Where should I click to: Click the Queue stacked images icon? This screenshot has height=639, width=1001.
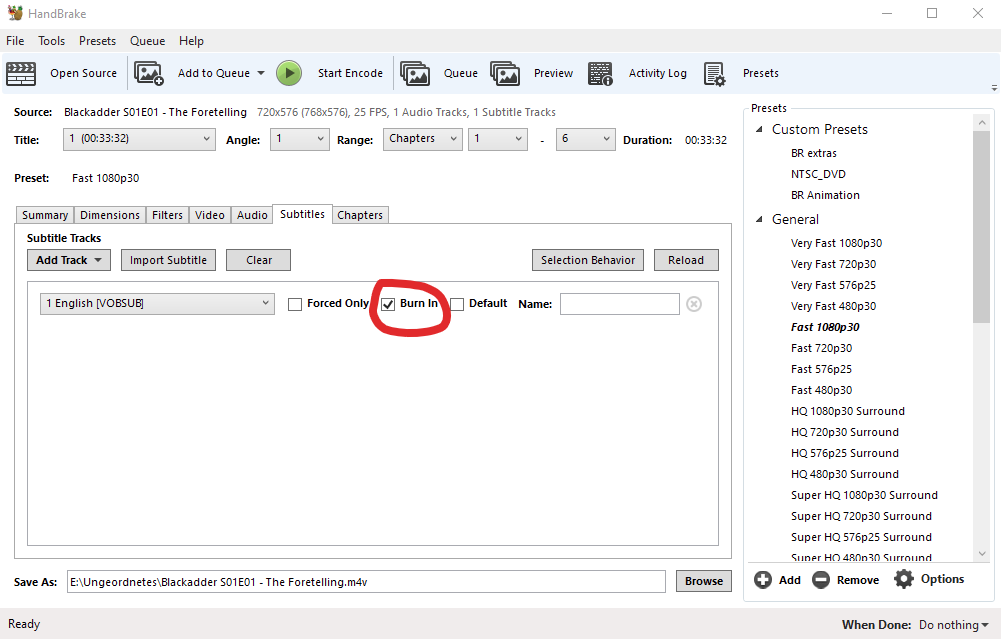coord(415,73)
